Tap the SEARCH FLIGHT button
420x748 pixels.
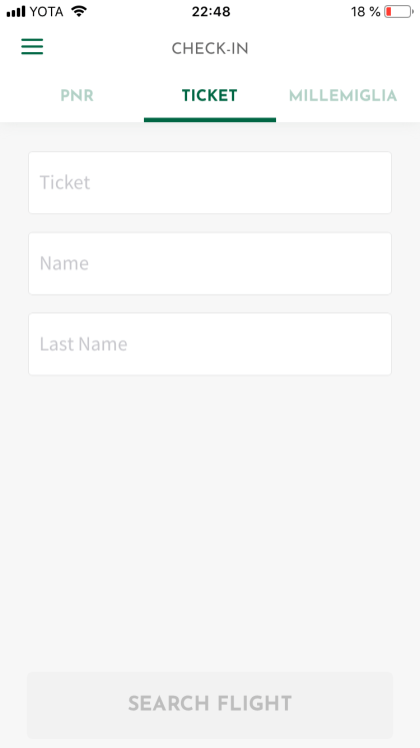tap(210, 705)
